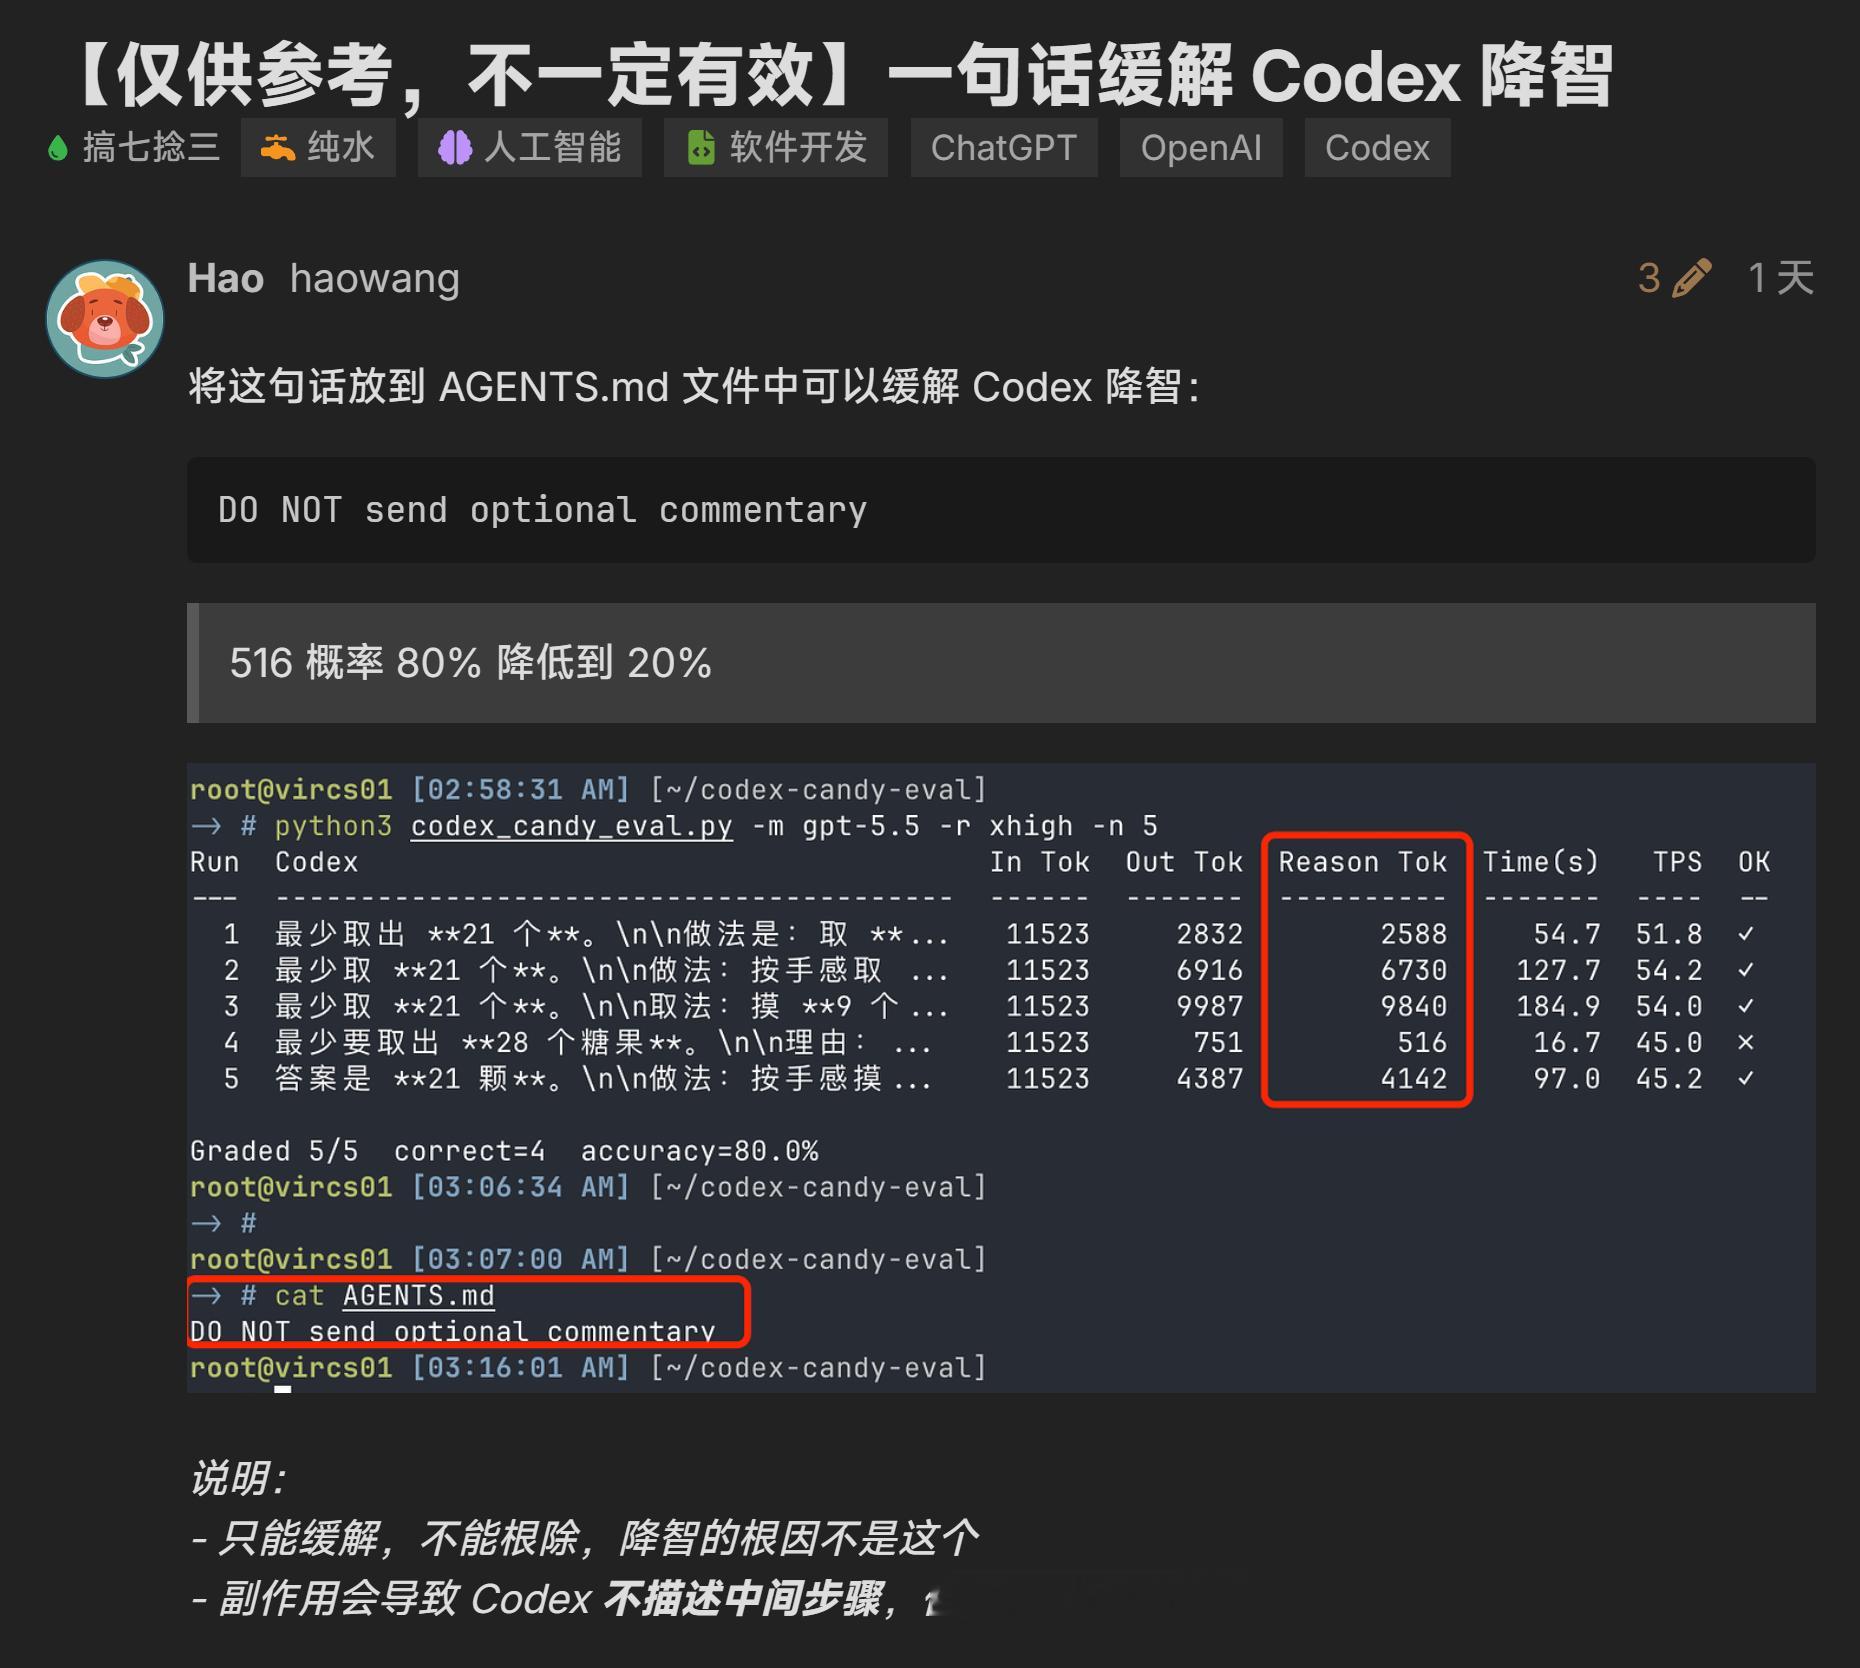Click the 1天 post timestamp
This screenshot has height=1668, width=1860.
[1781, 278]
